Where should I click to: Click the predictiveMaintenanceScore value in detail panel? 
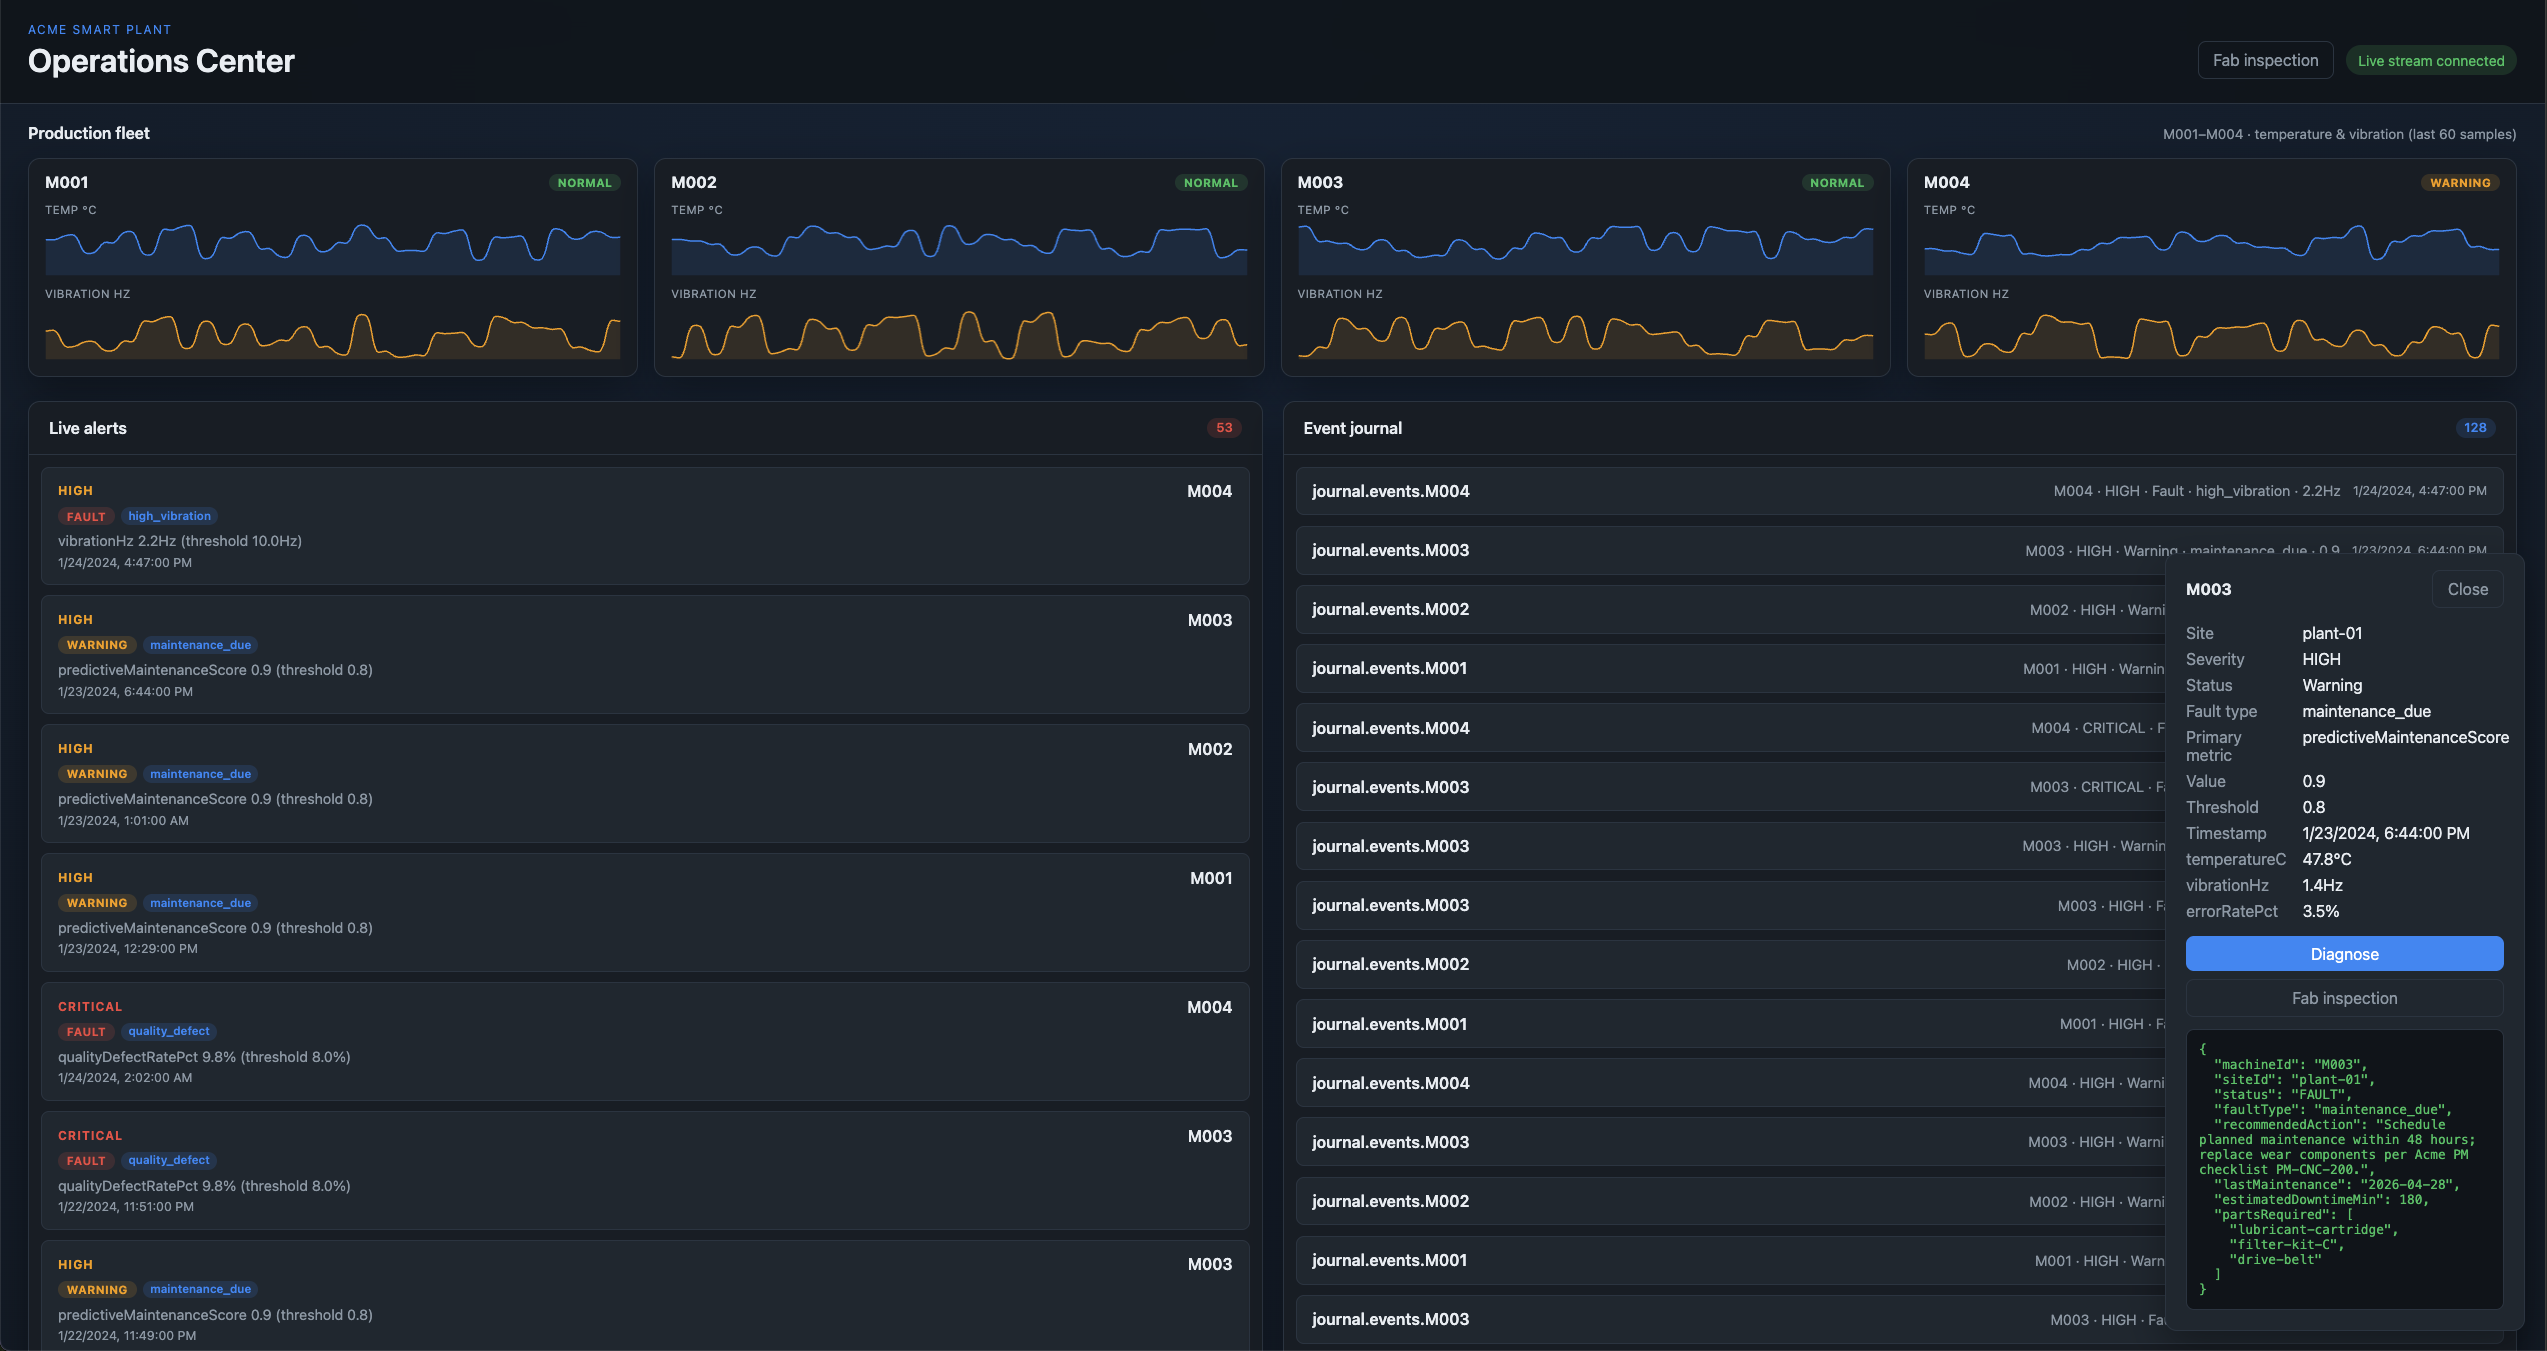tap(2405, 737)
